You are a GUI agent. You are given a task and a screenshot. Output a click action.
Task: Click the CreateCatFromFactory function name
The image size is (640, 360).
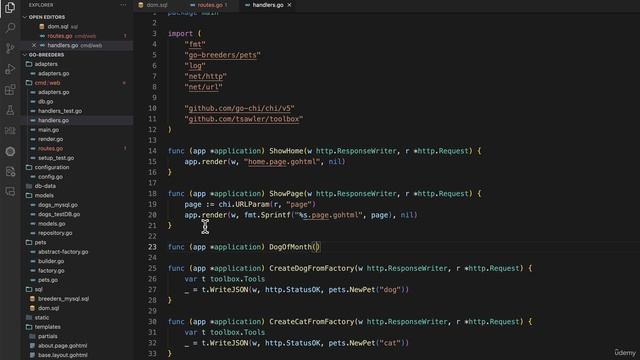click(x=311, y=322)
